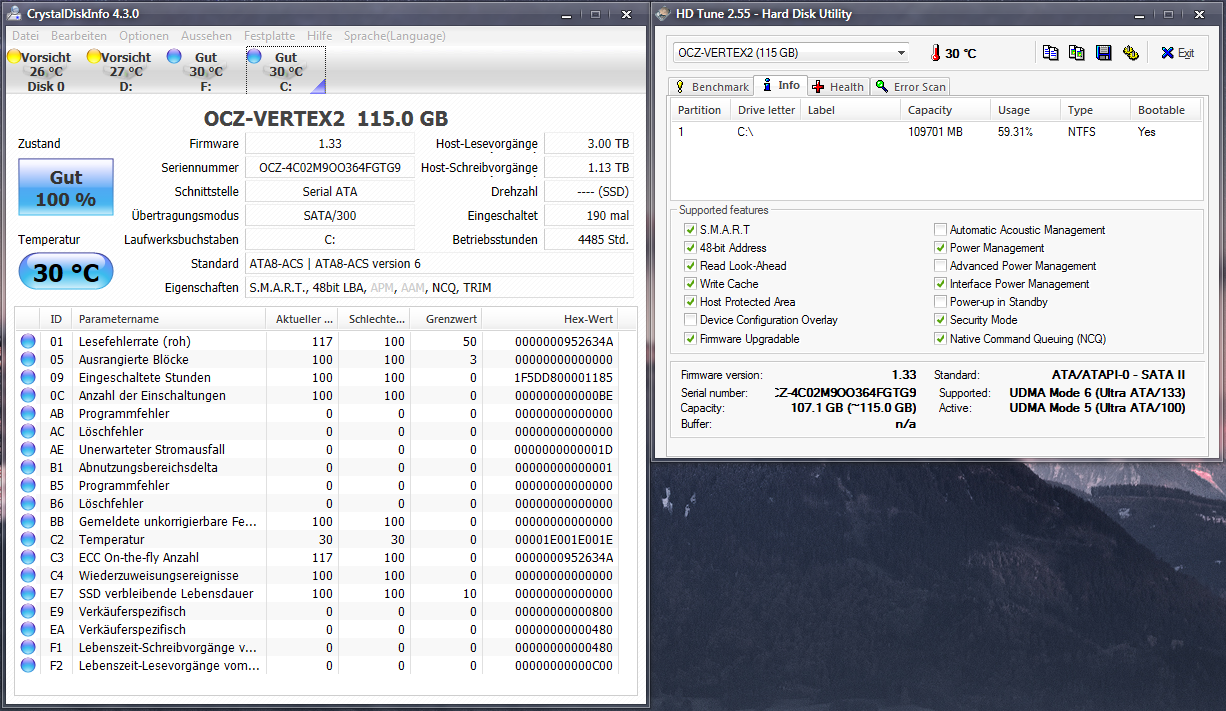Click the blue status icon for Lesefehlerrate (roh)

pyautogui.click(x=28, y=342)
